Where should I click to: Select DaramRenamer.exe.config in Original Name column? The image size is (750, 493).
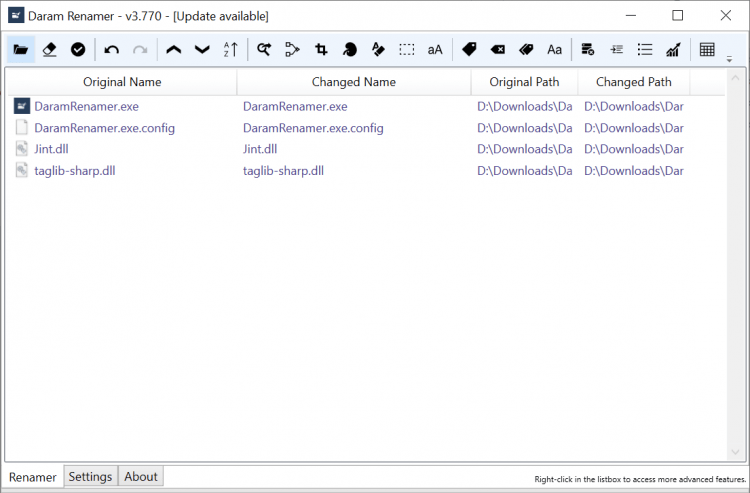[105, 128]
